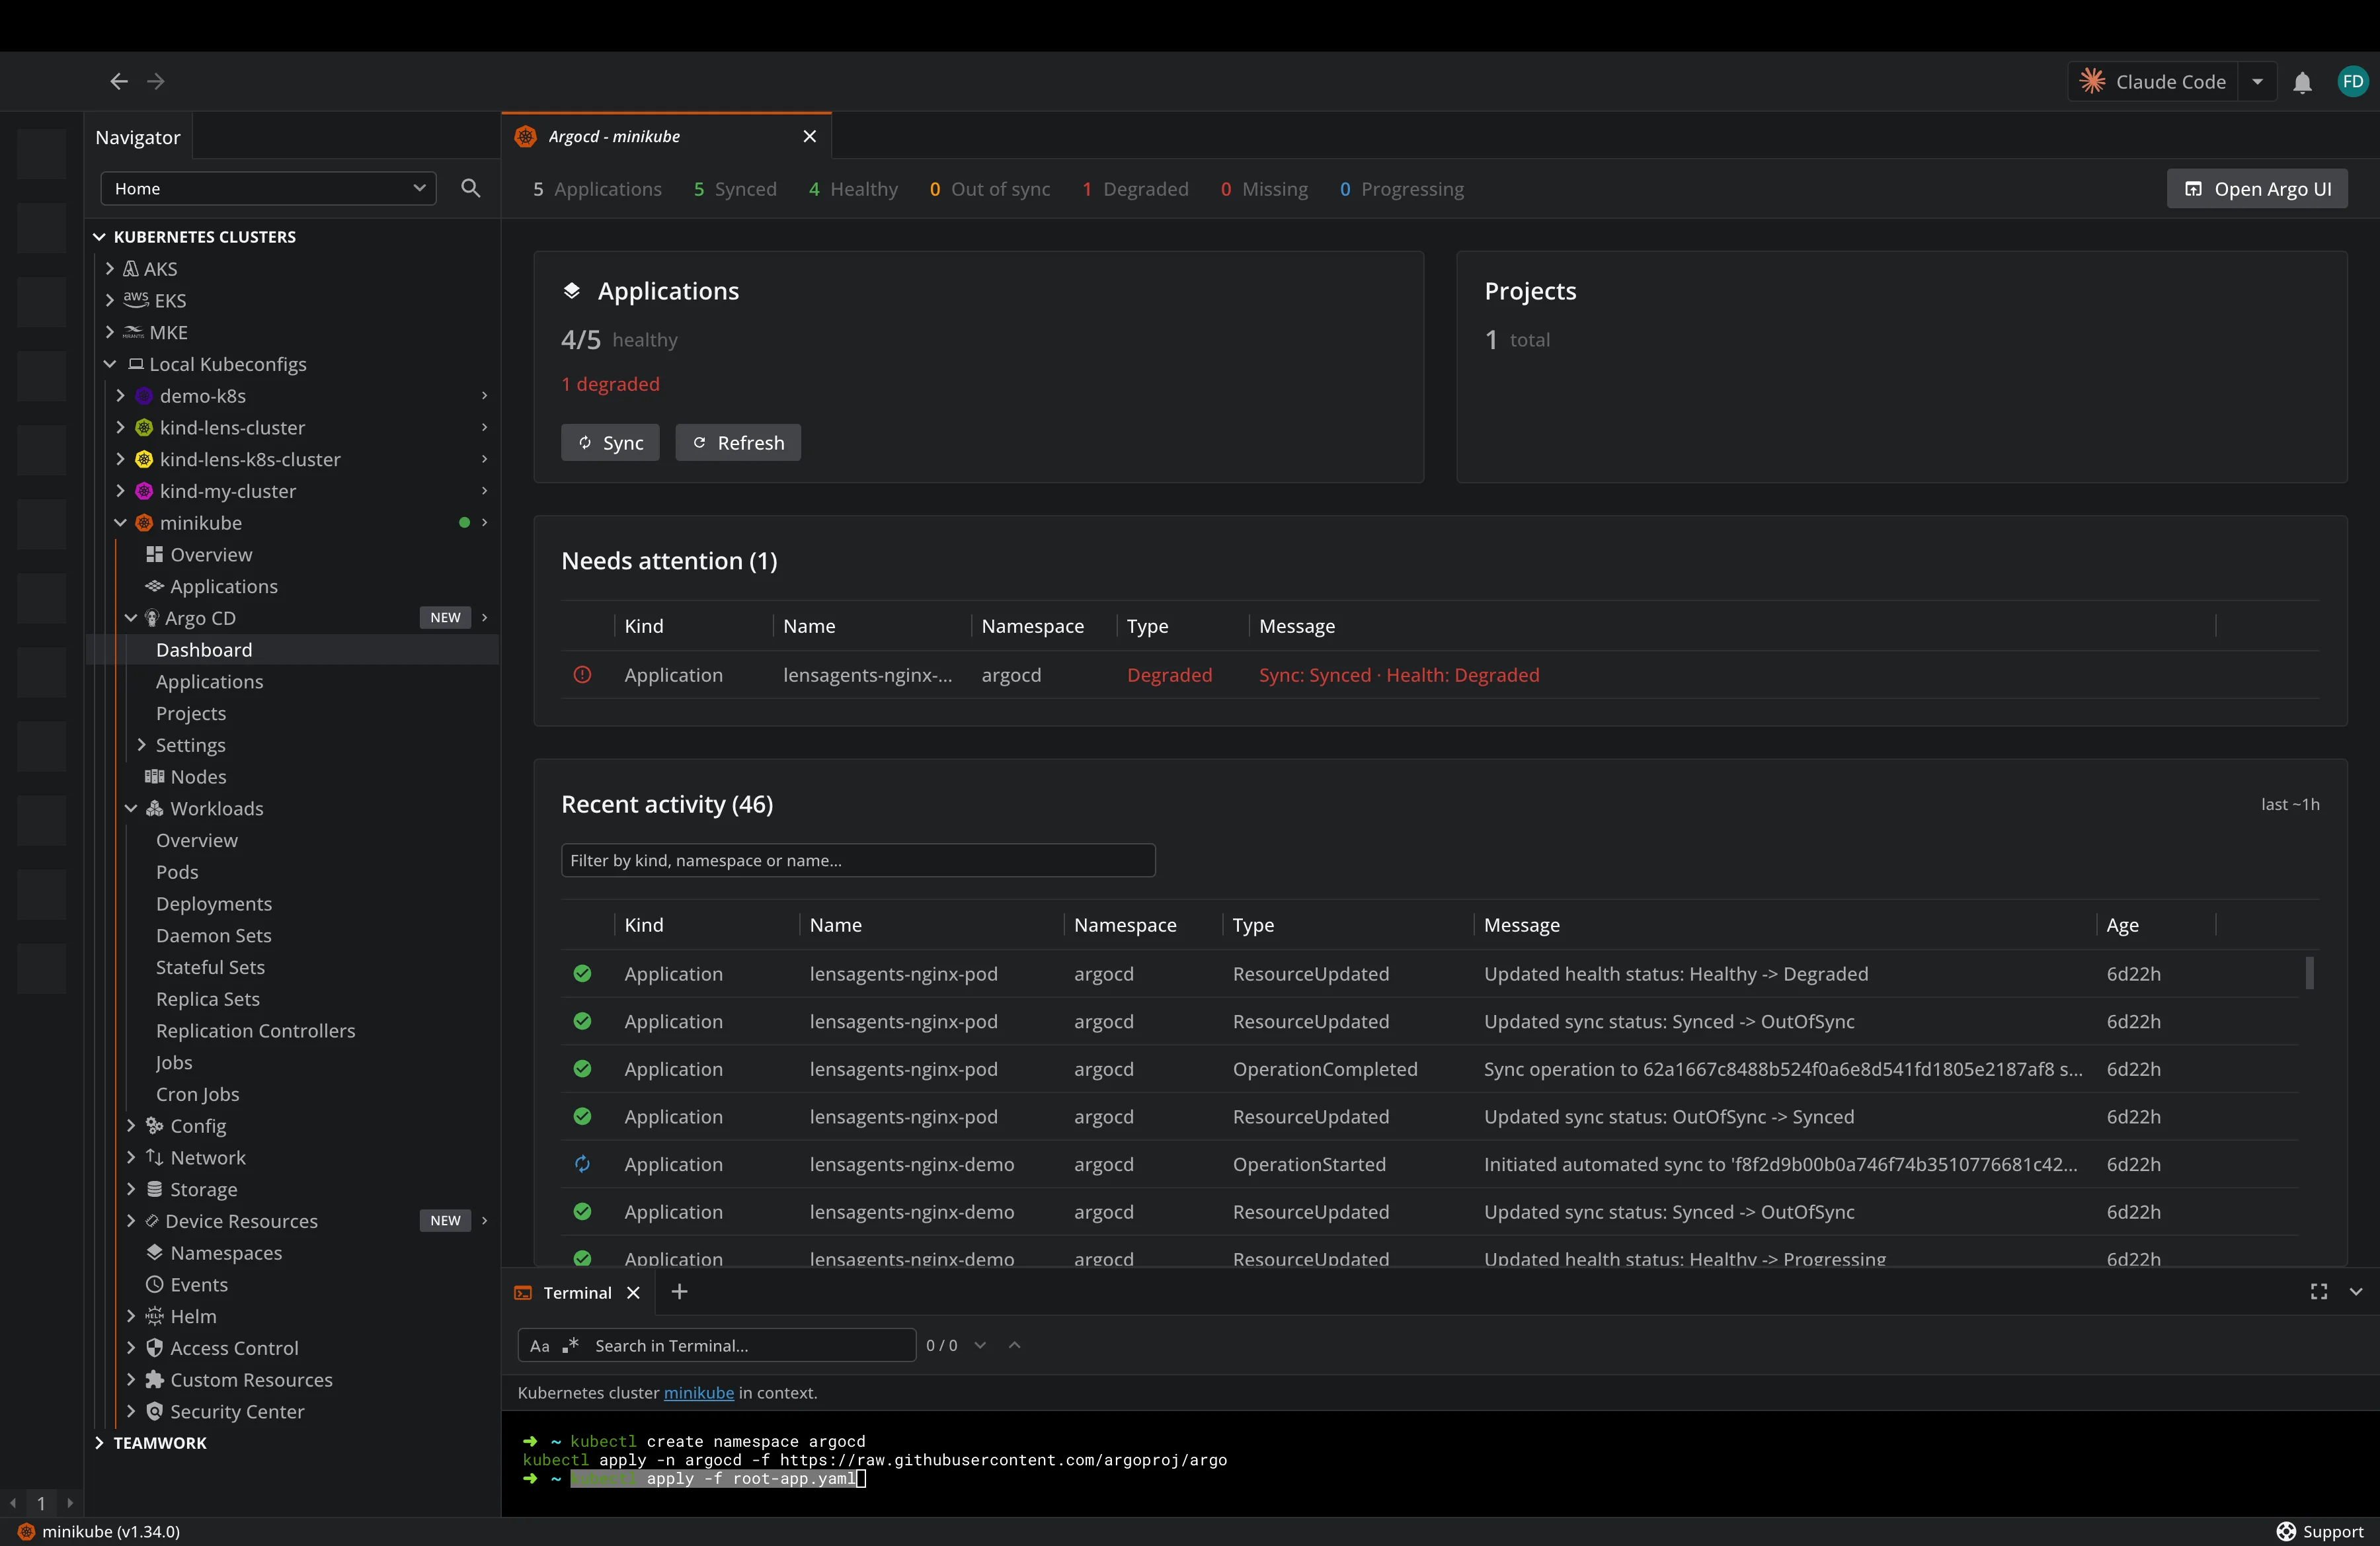
Task: Click the '1 Degraded' status count
Action: point(1135,188)
